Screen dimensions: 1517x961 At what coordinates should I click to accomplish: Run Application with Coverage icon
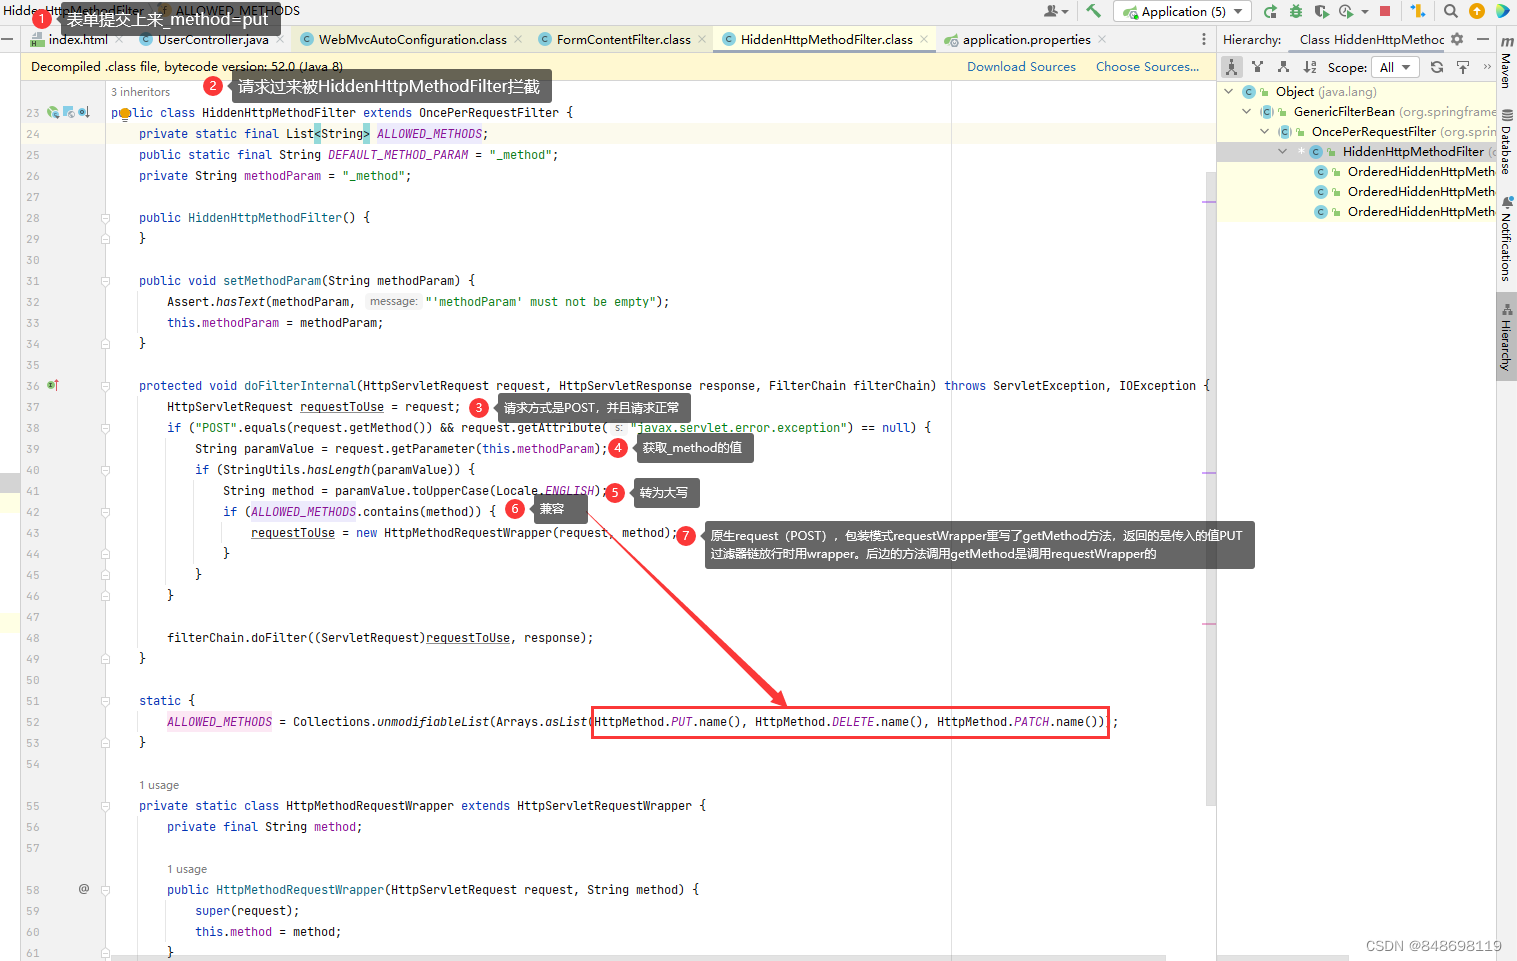click(x=1322, y=11)
